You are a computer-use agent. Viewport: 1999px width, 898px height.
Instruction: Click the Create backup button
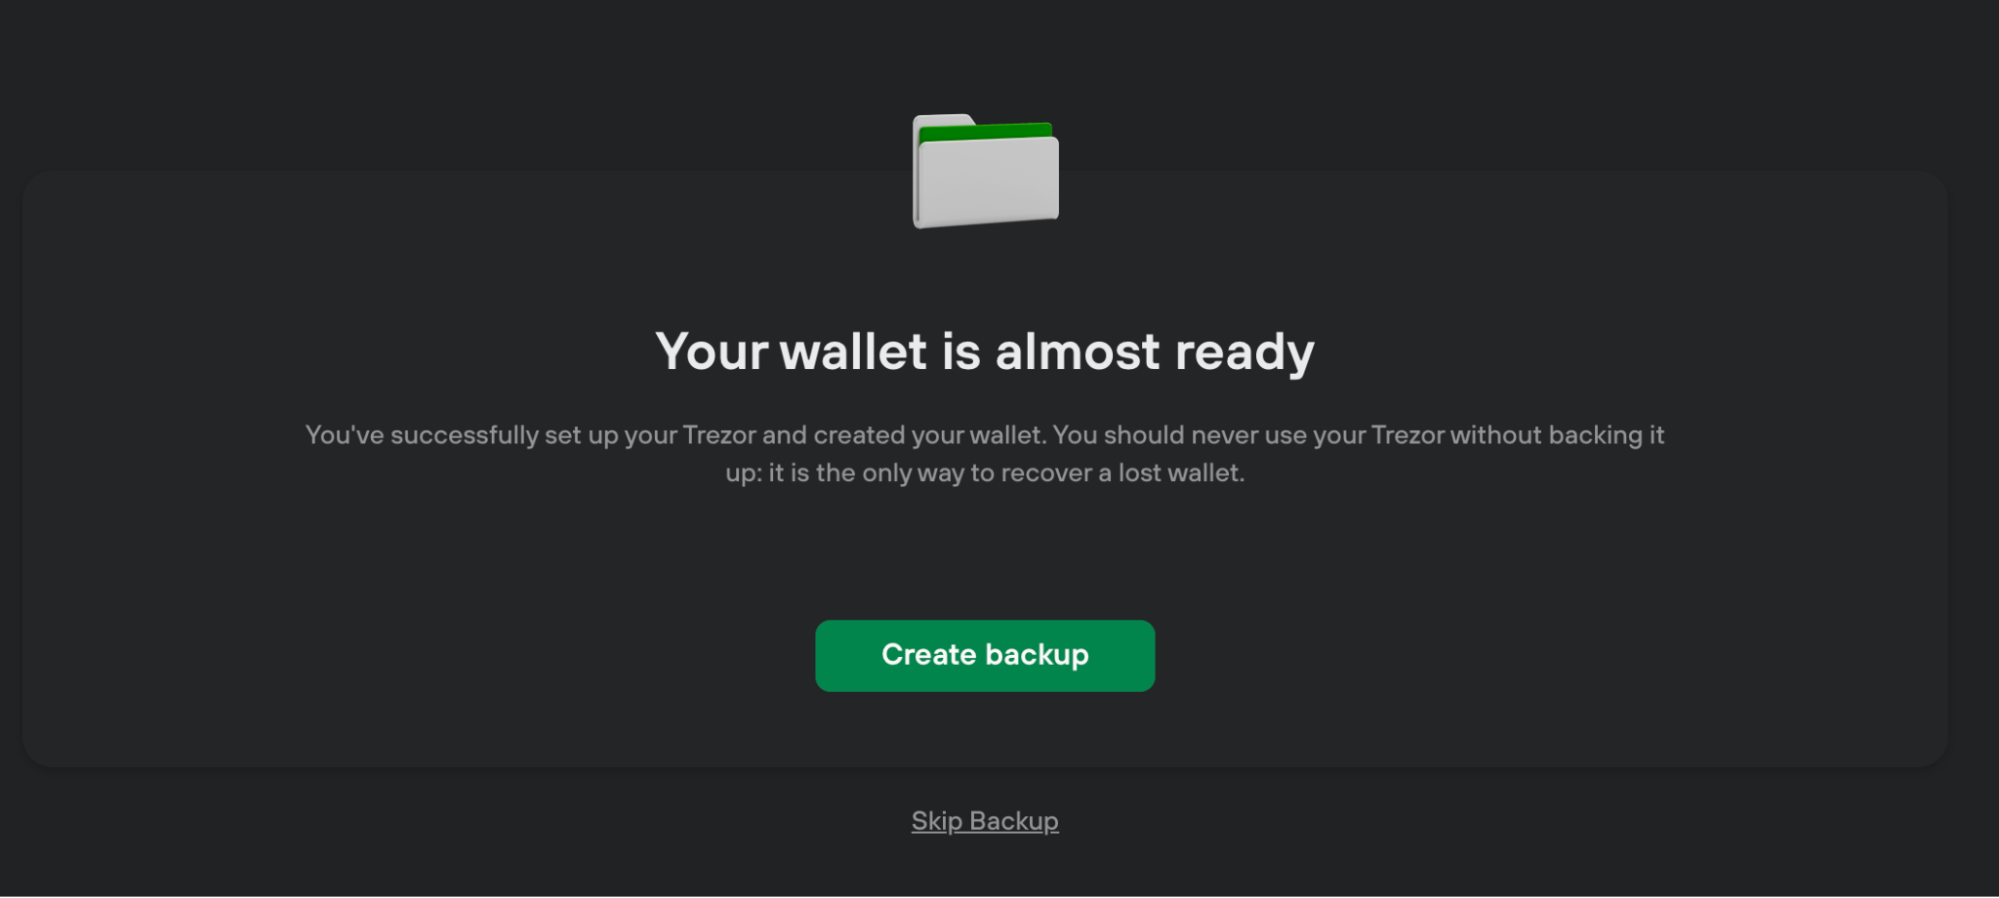point(985,655)
